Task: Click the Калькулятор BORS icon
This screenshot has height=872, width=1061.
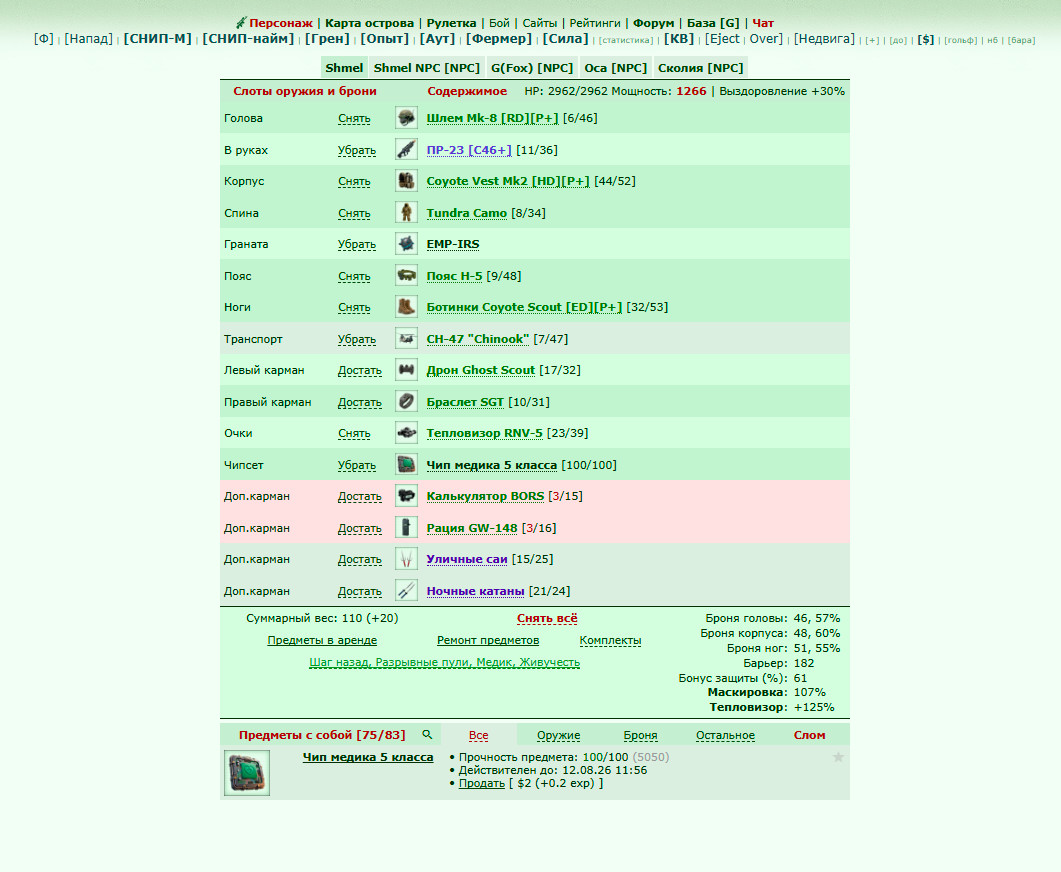Action: coord(406,496)
